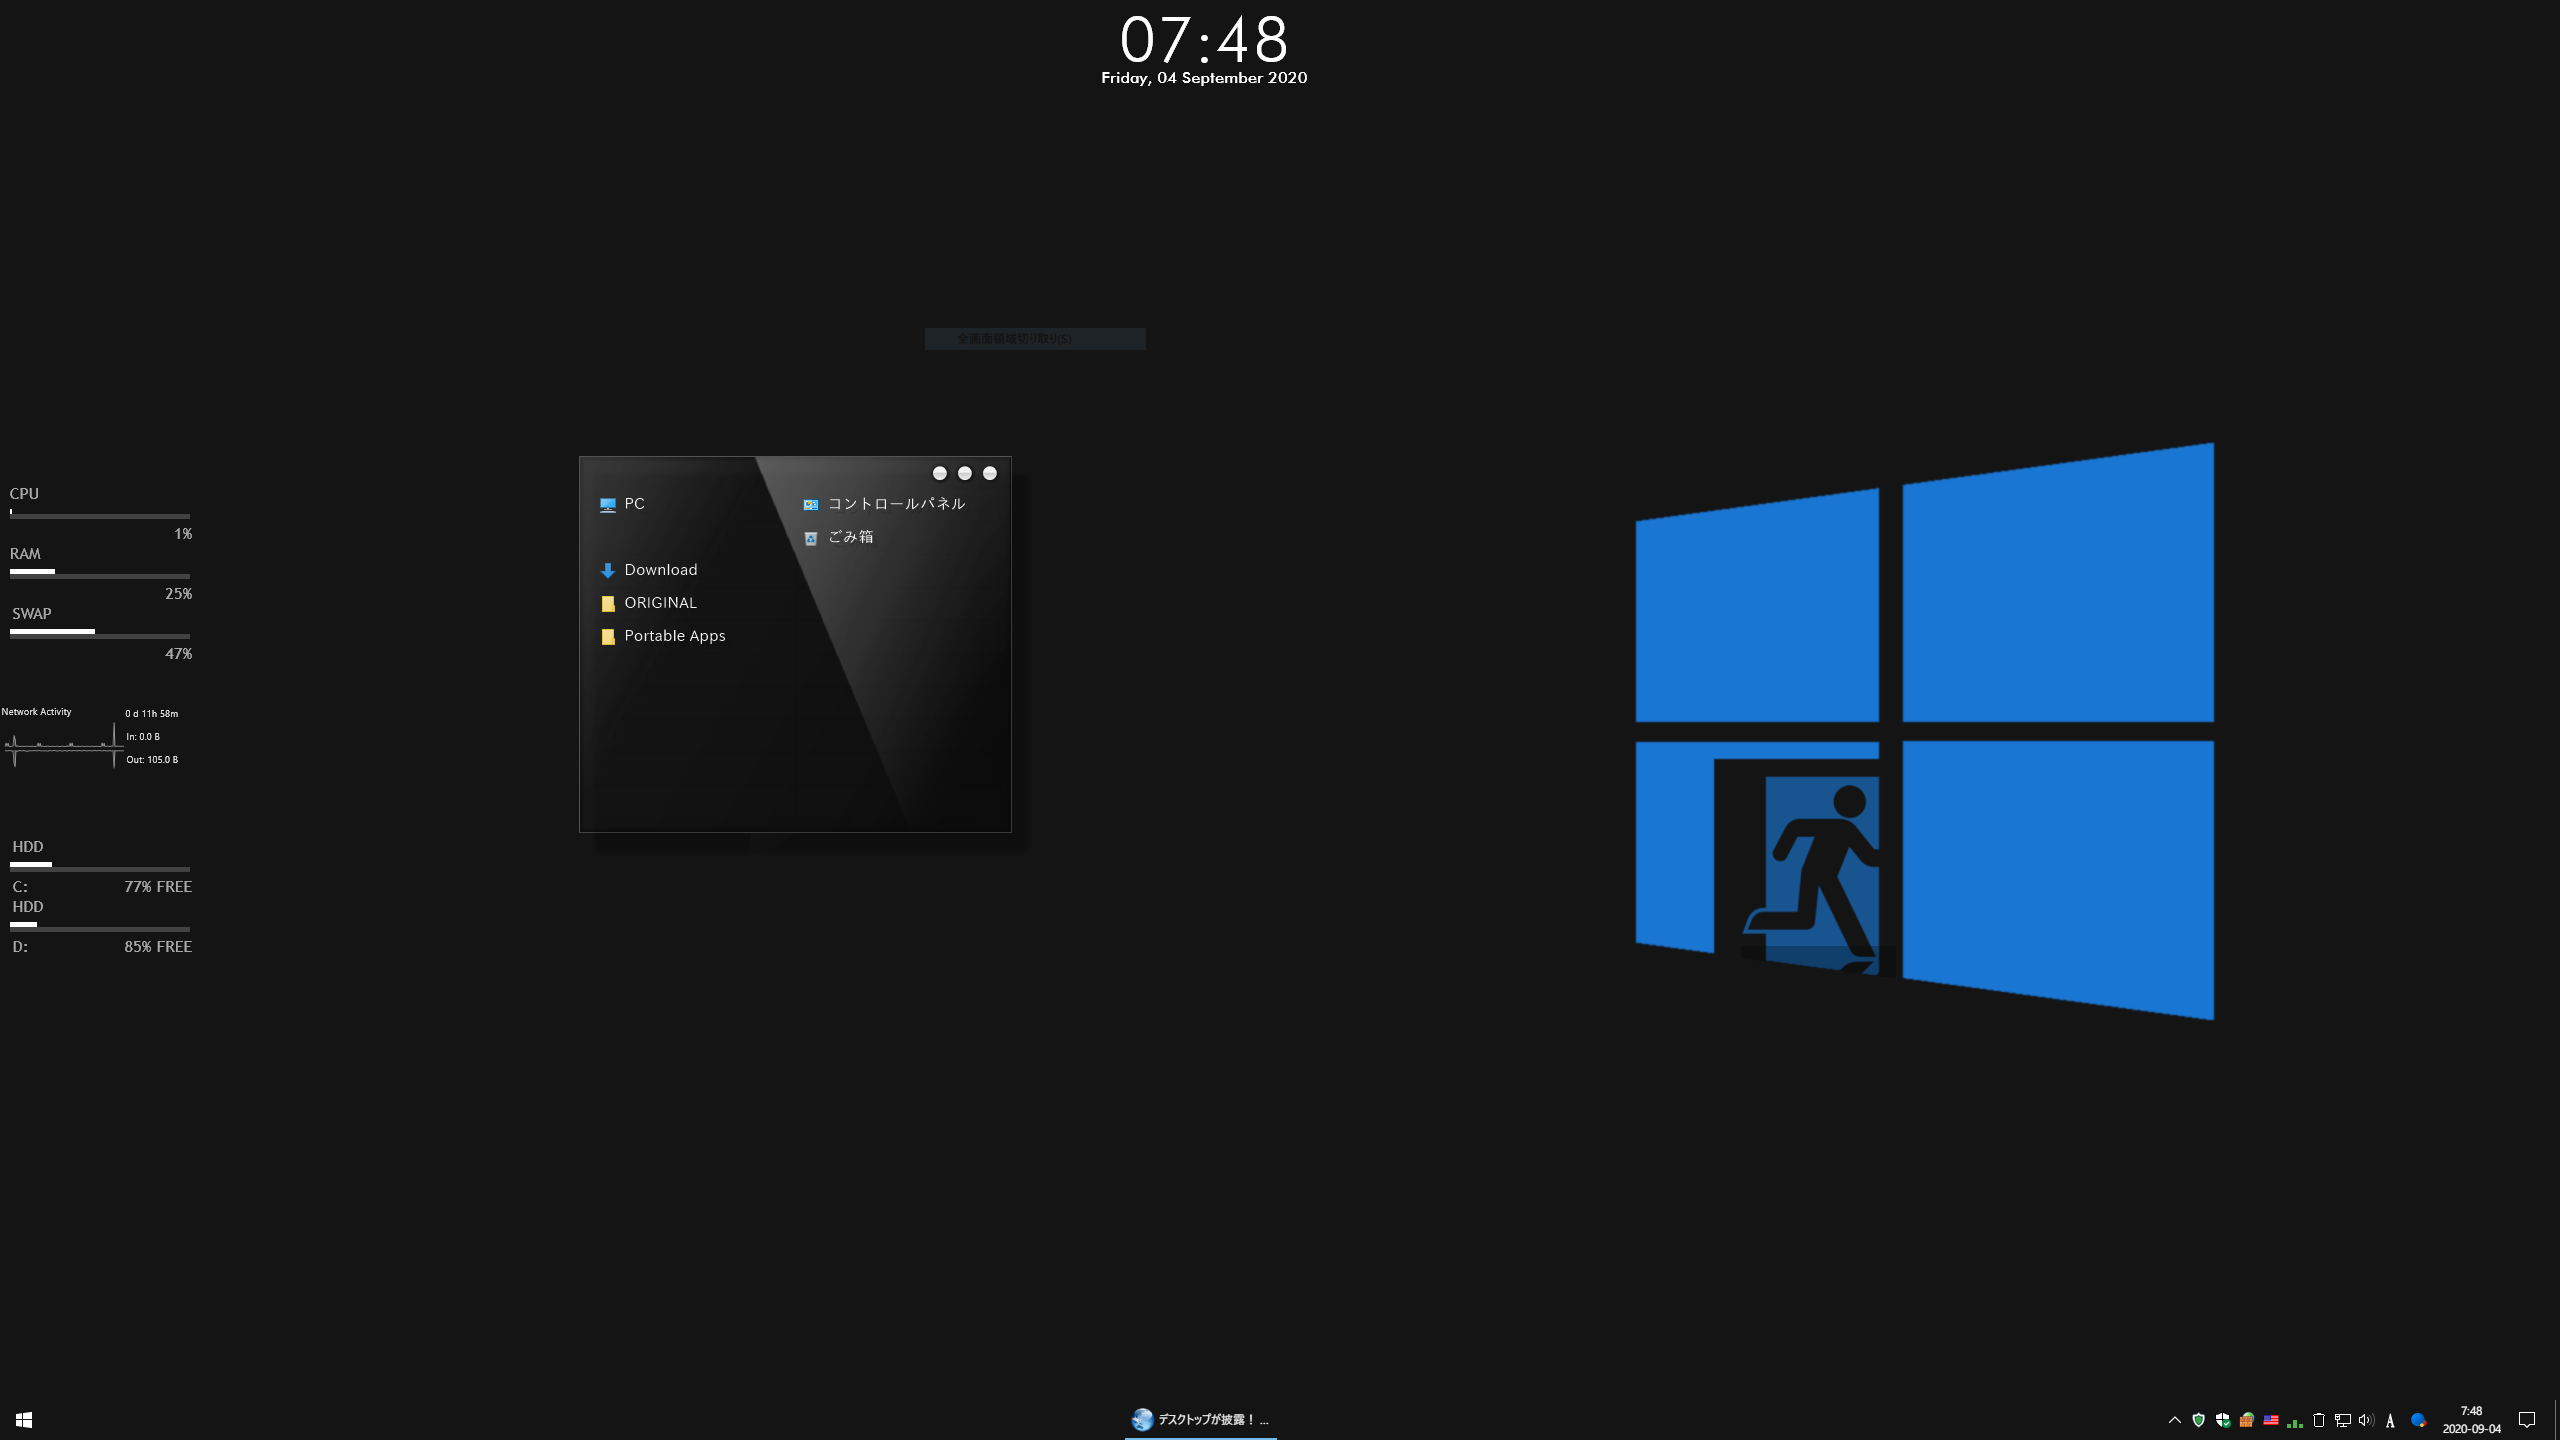
Task: Click the brick firewall globe tray icon
Action: click(x=2247, y=1420)
